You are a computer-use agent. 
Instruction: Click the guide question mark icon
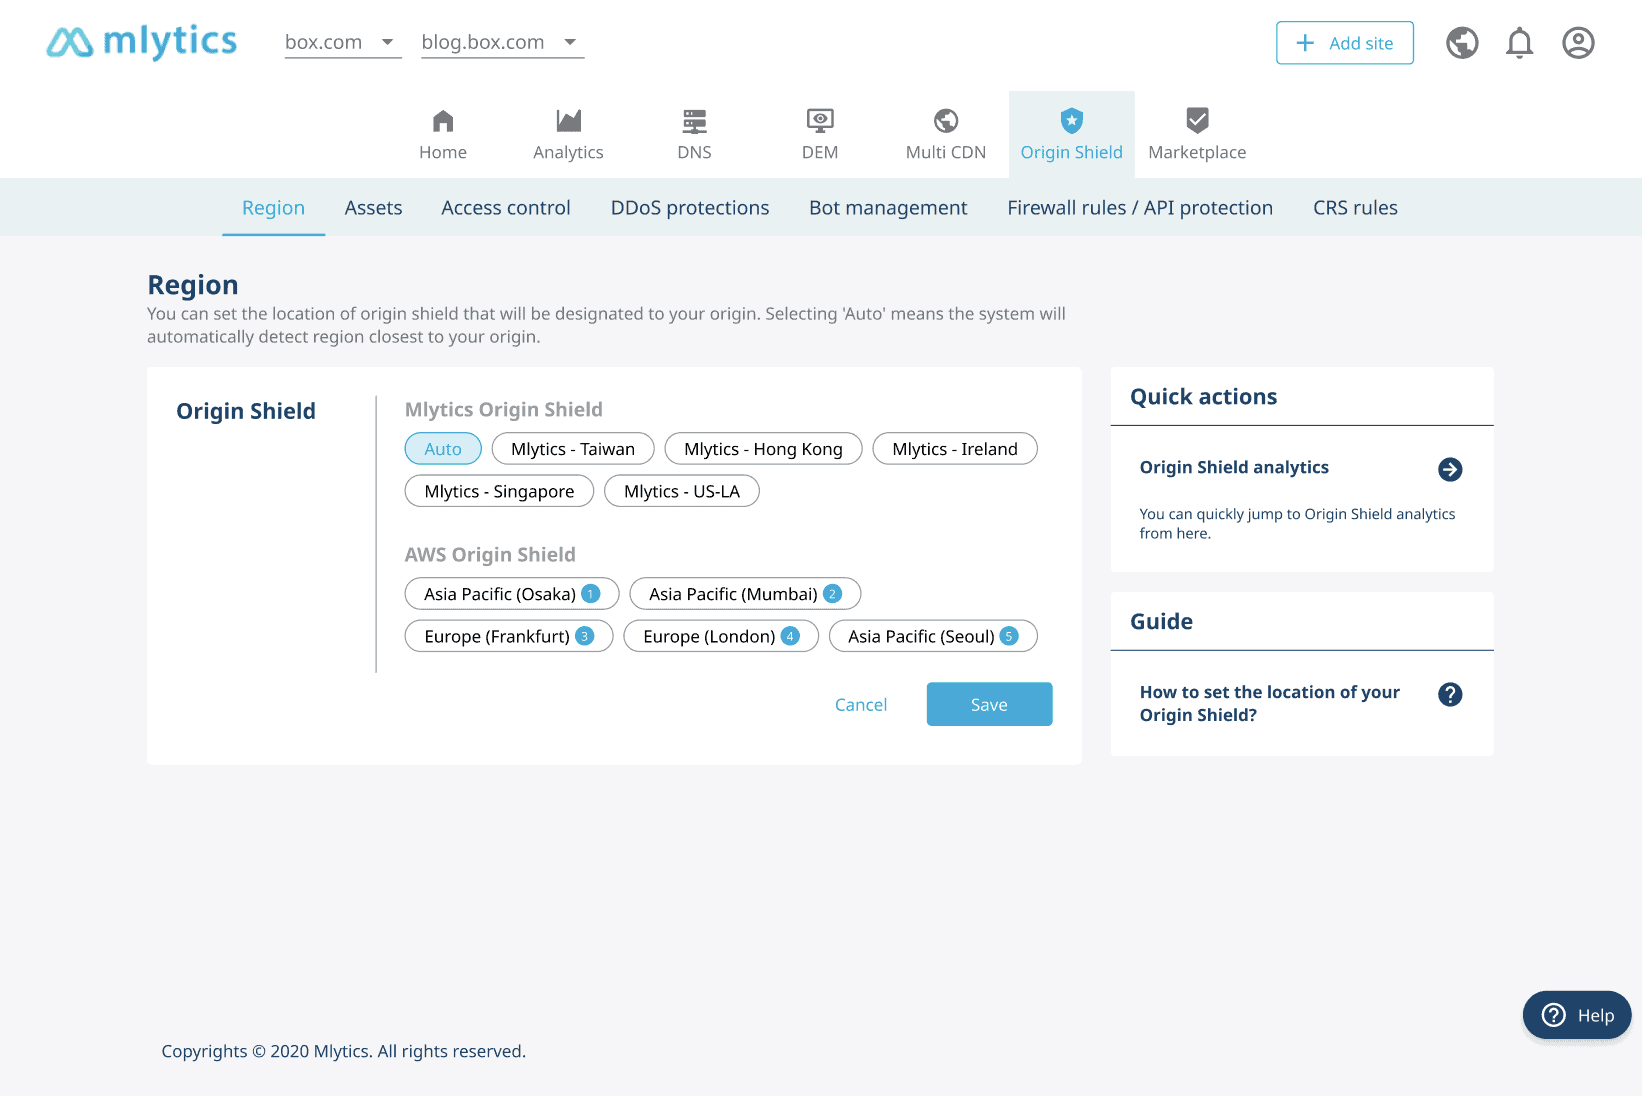pos(1450,694)
